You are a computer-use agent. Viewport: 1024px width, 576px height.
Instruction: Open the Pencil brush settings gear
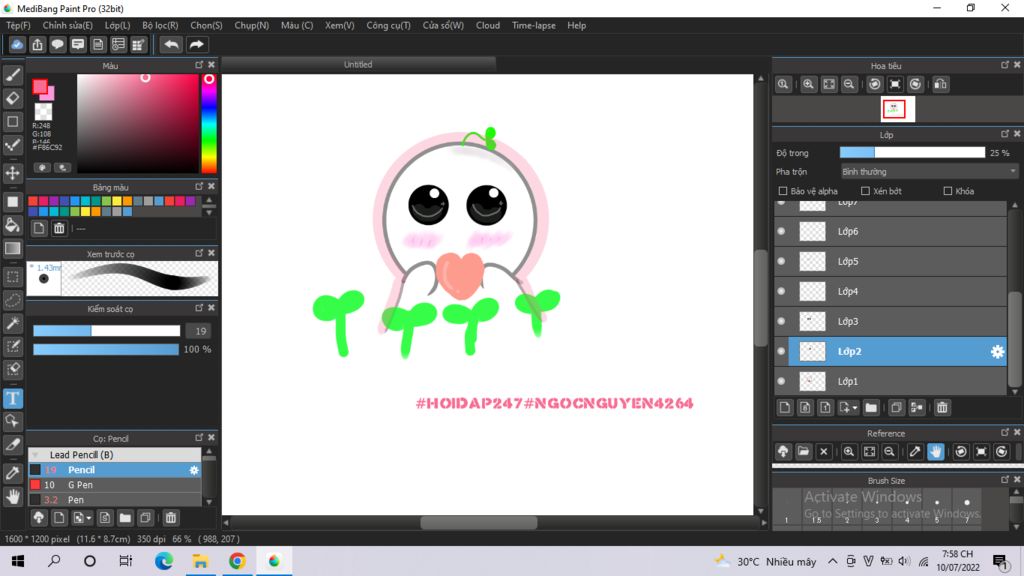click(194, 470)
